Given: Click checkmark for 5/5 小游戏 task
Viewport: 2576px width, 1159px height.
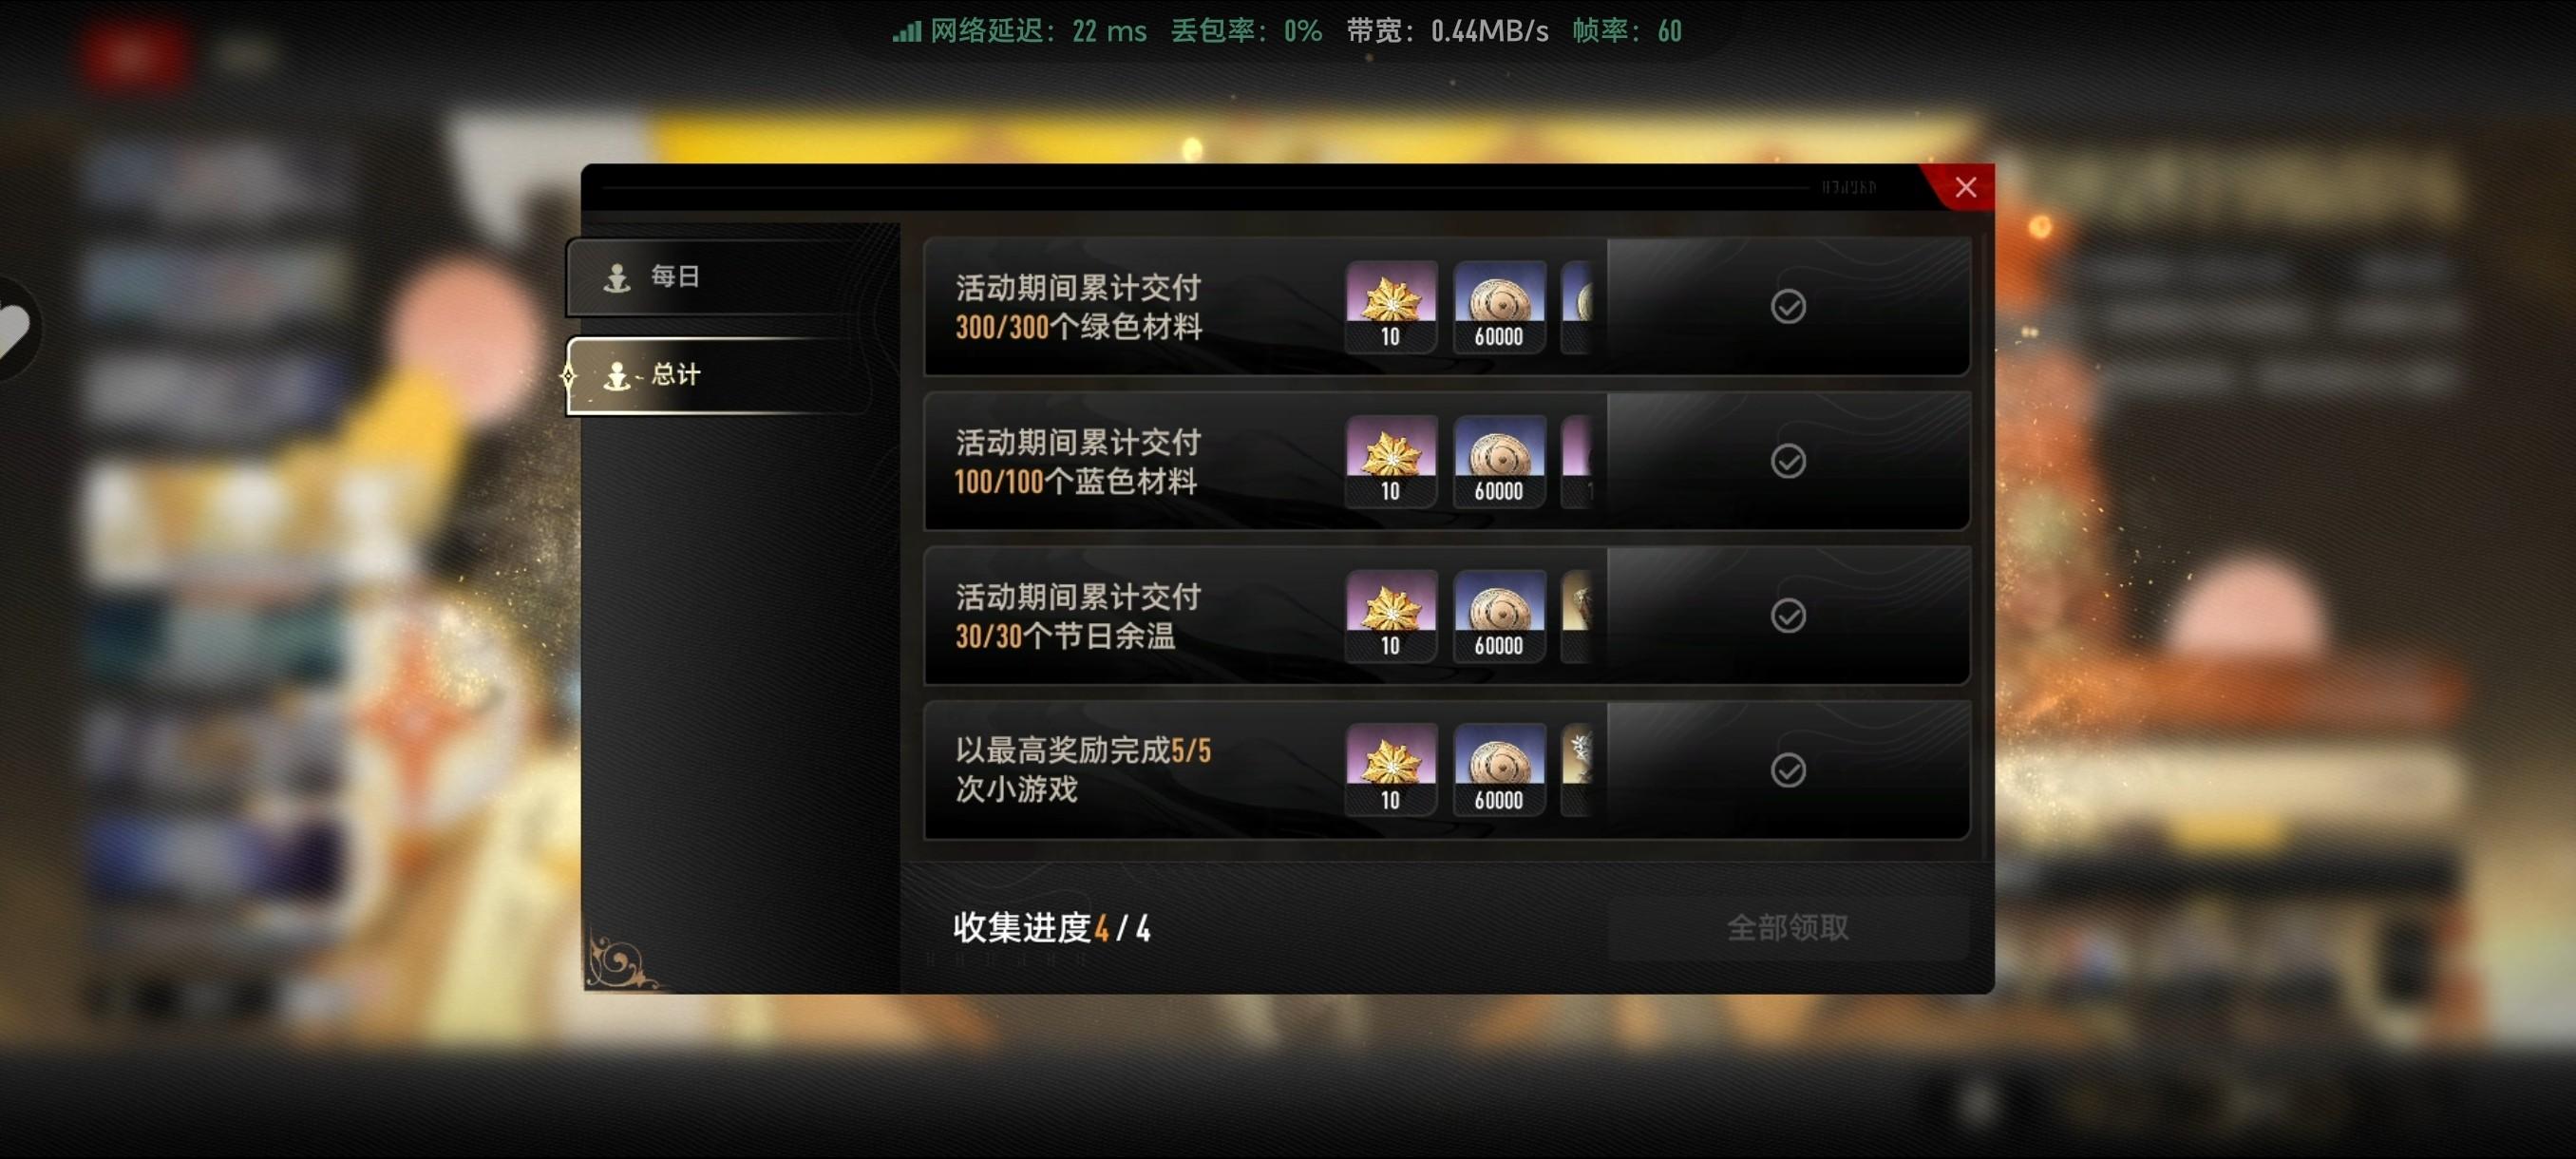Looking at the screenshot, I should pyautogui.click(x=1788, y=770).
